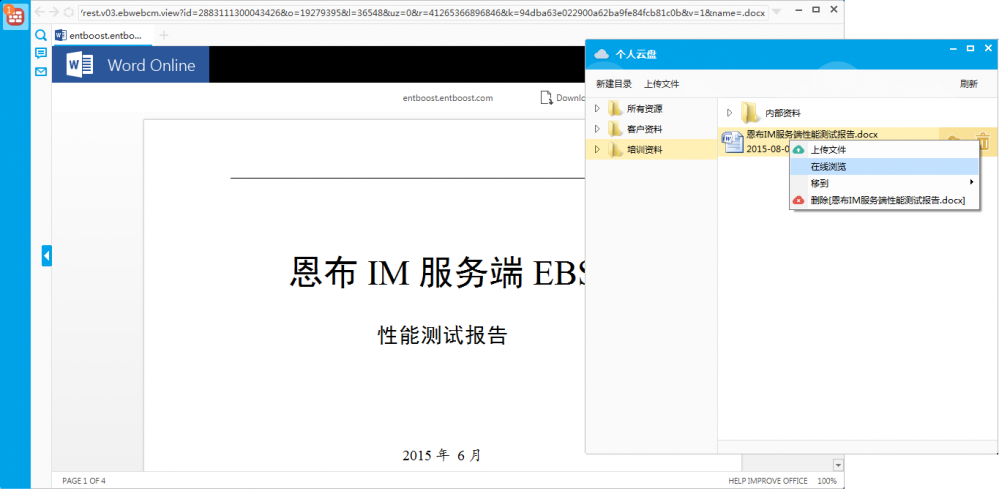
Task: Choose 在线浏览 from the context menu
Action: (884, 167)
